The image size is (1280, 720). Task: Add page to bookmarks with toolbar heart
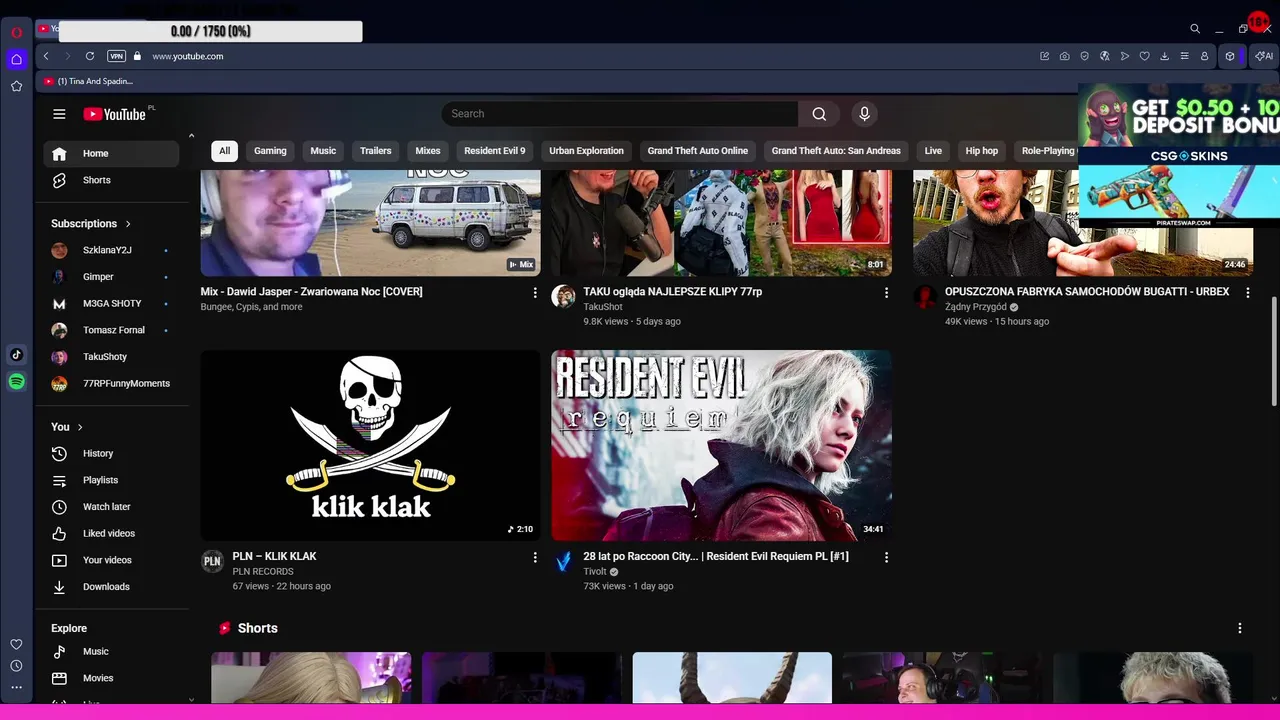point(1144,56)
